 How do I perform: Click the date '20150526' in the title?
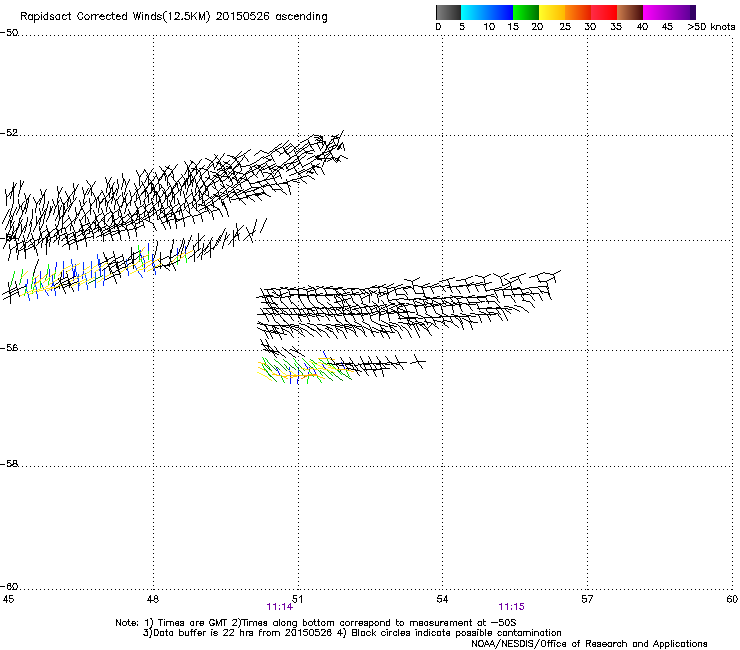point(243,17)
